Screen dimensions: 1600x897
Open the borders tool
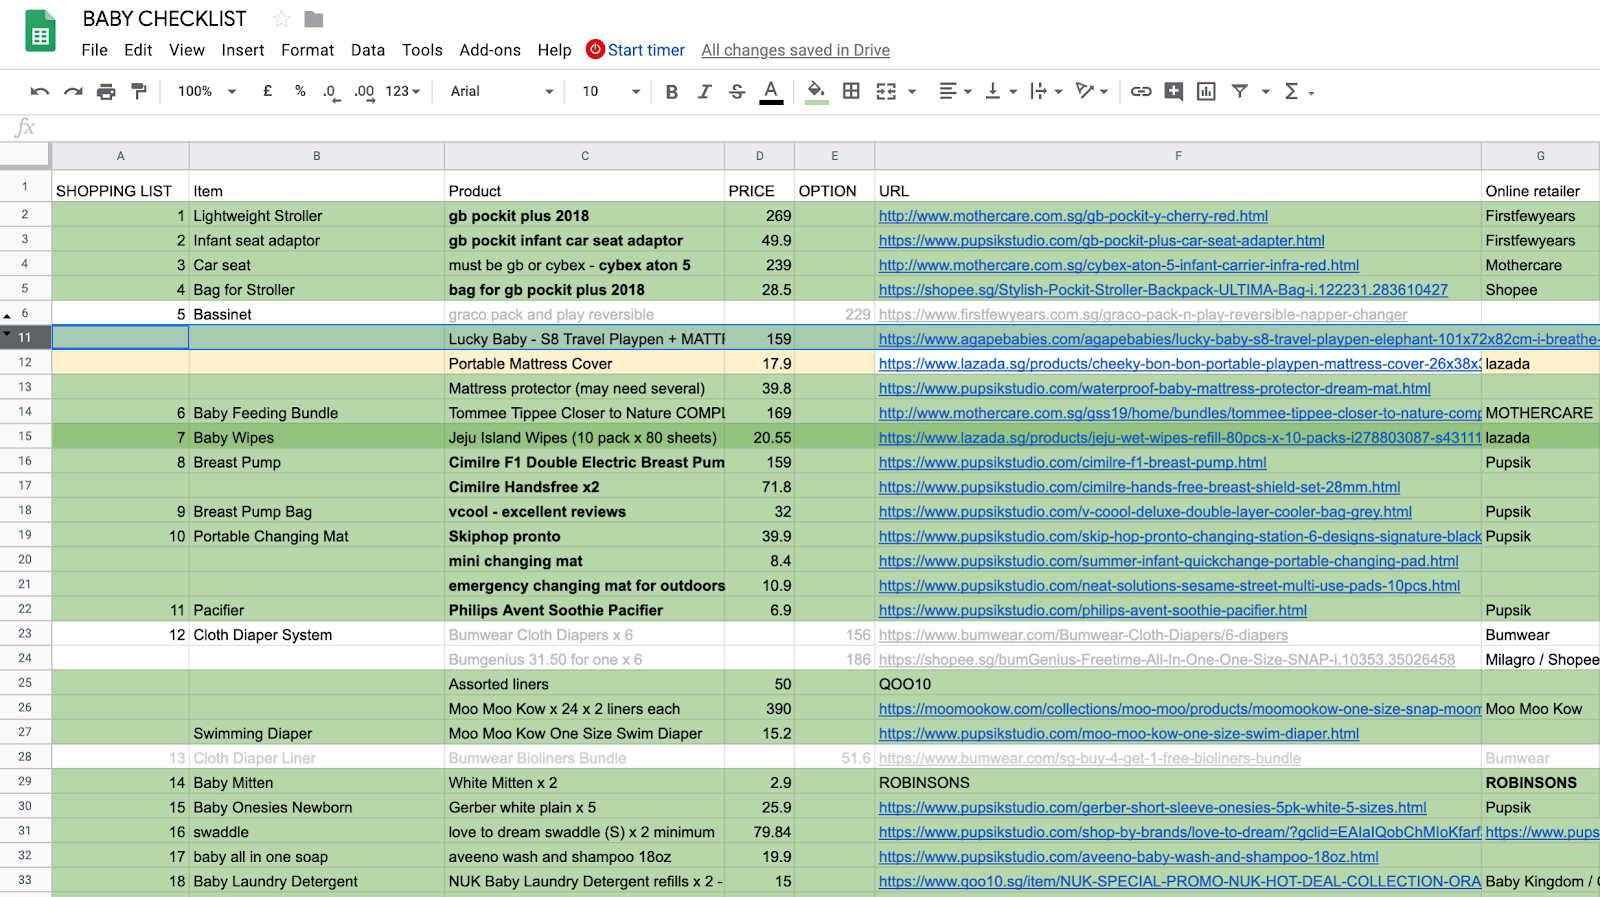[851, 91]
